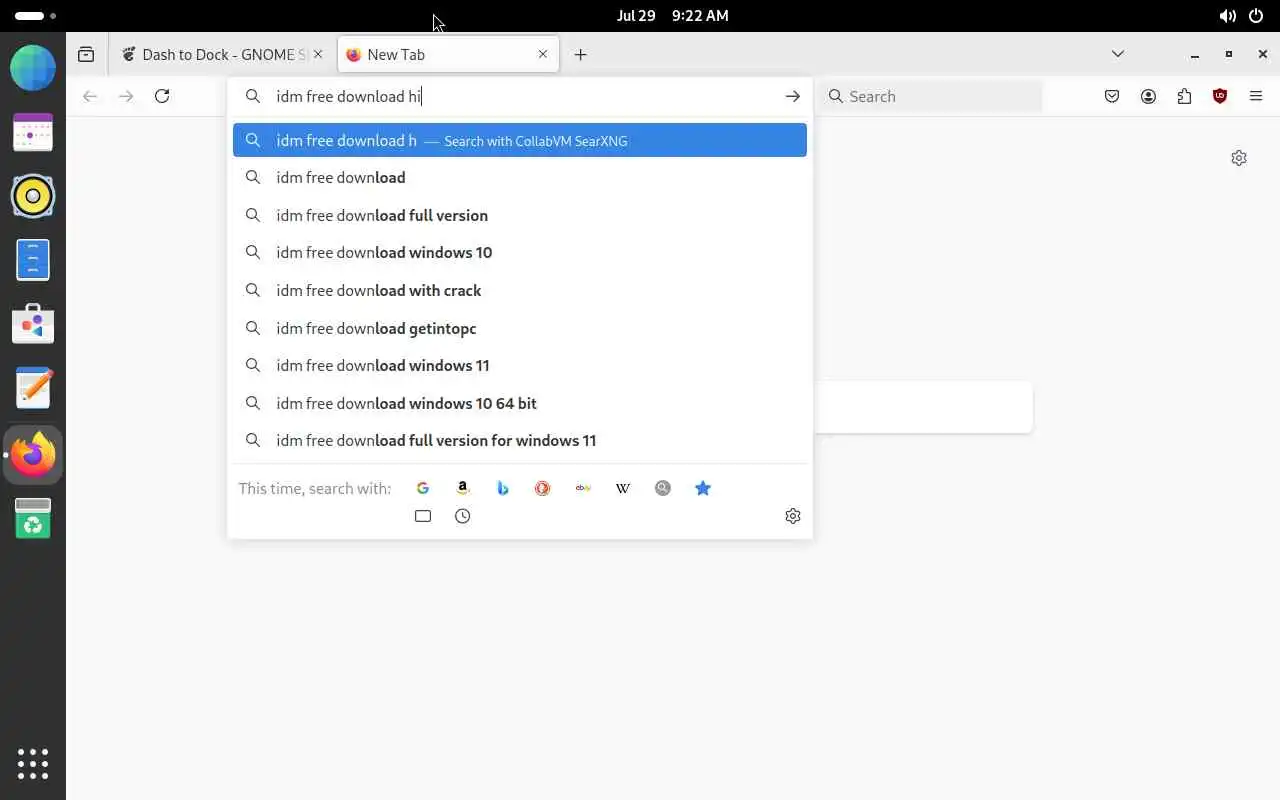Select suggestion 'idm free download getintopc'
1280x800 pixels.
pos(520,328)
